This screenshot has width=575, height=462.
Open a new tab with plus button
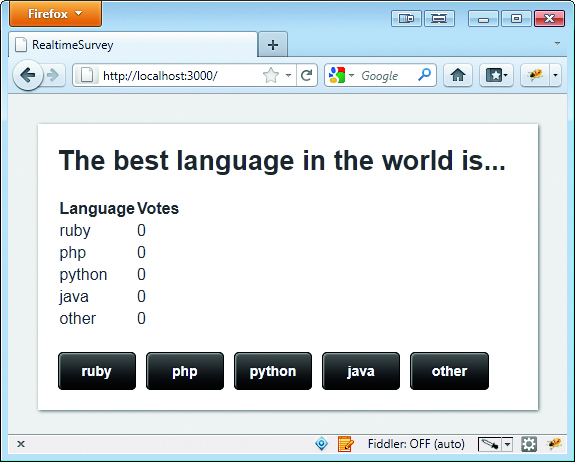coord(272,45)
